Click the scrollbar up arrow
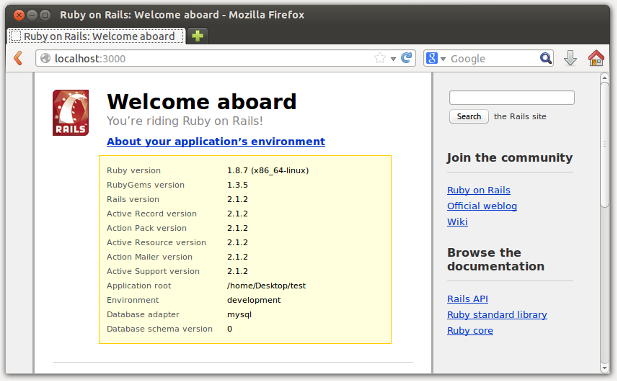The width and height of the screenshot is (617, 381). click(x=605, y=78)
